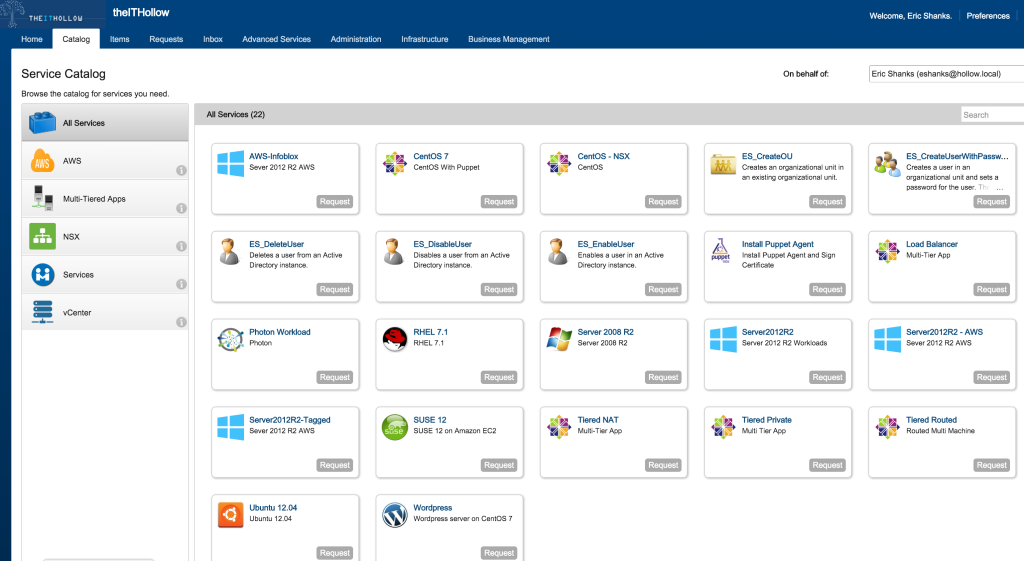This screenshot has width=1024, height=561.
Task: Click the RHEL 7.1 red hat icon
Action: 395,339
